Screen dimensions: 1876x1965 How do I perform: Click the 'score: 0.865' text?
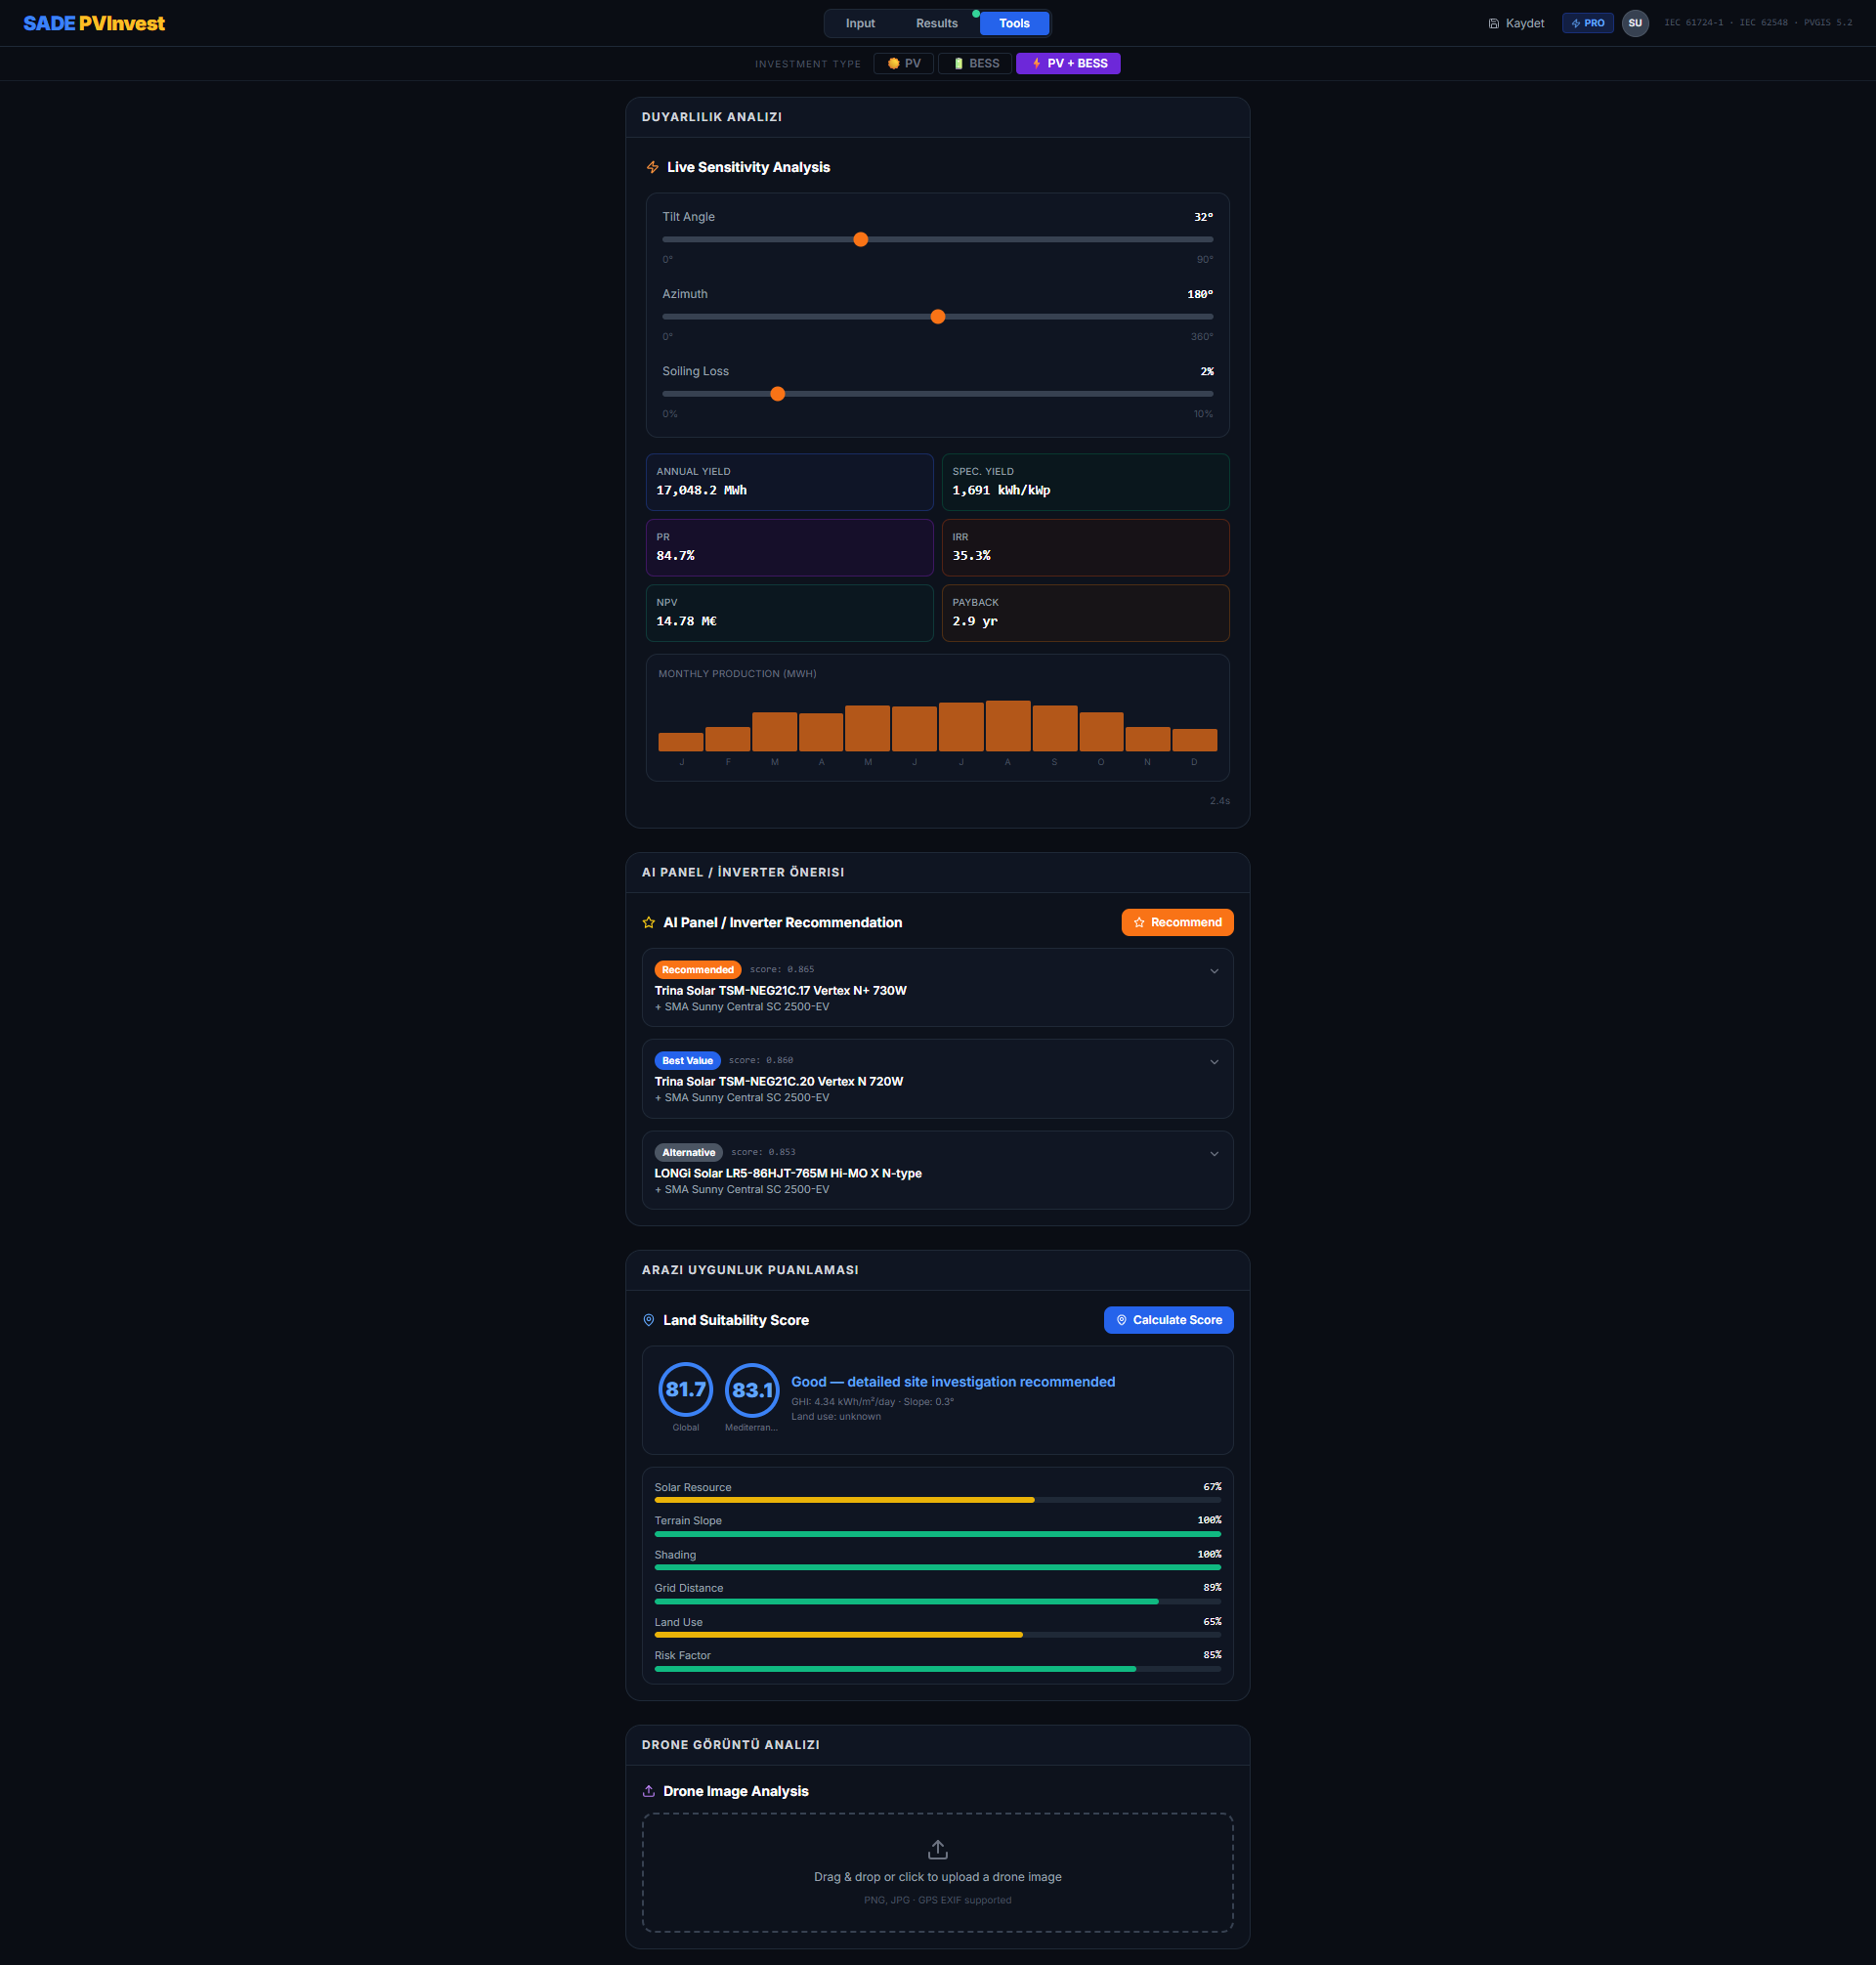[x=782, y=969]
